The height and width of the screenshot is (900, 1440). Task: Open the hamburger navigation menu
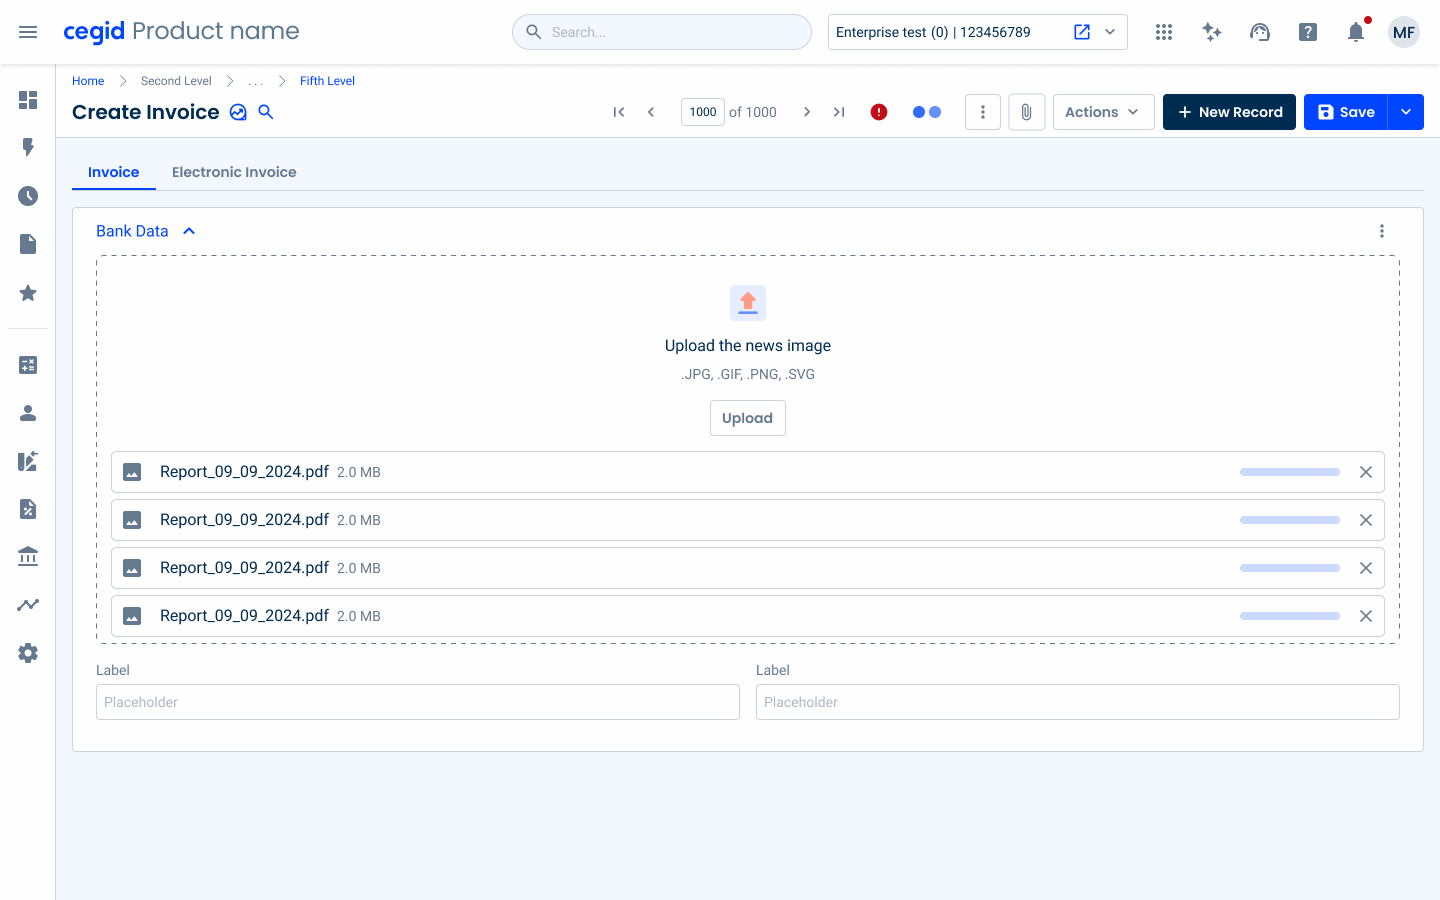28,32
